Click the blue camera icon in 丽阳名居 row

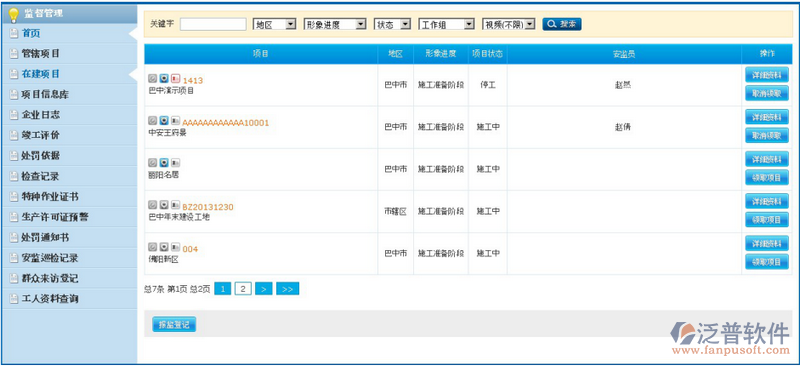(163, 163)
